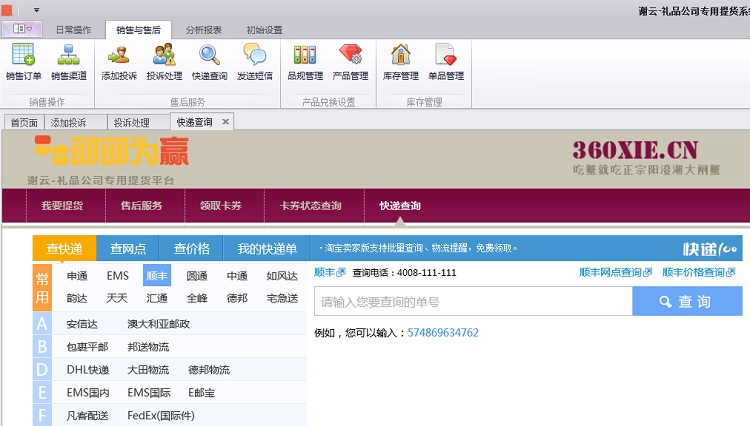Choose 韵达 courier
The height and width of the screenshot is (426, 750).
77,298
